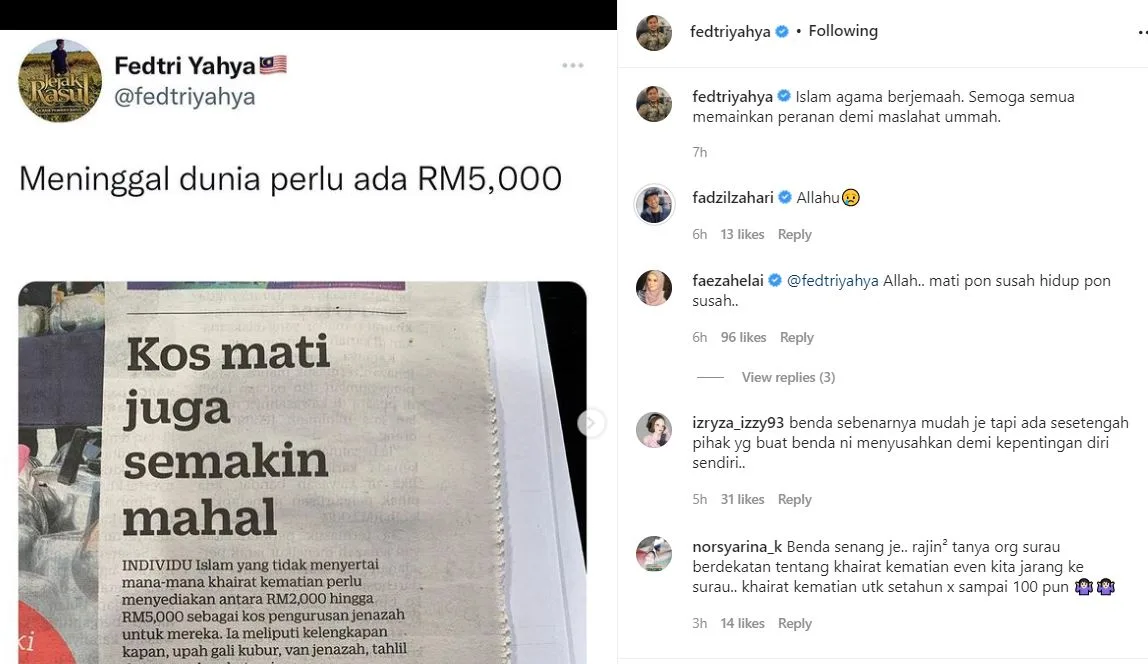This screenshot has height=664, width=1148.
Task: Show the 13 likes on fadzilzahari's comment
Action: 742,234
